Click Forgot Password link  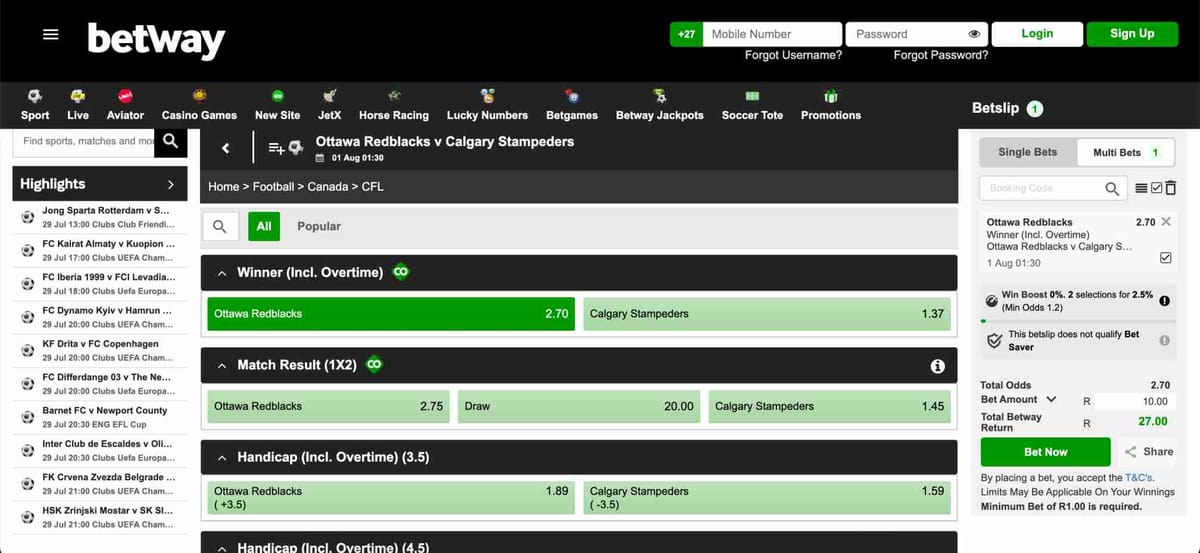pos(941,55)
